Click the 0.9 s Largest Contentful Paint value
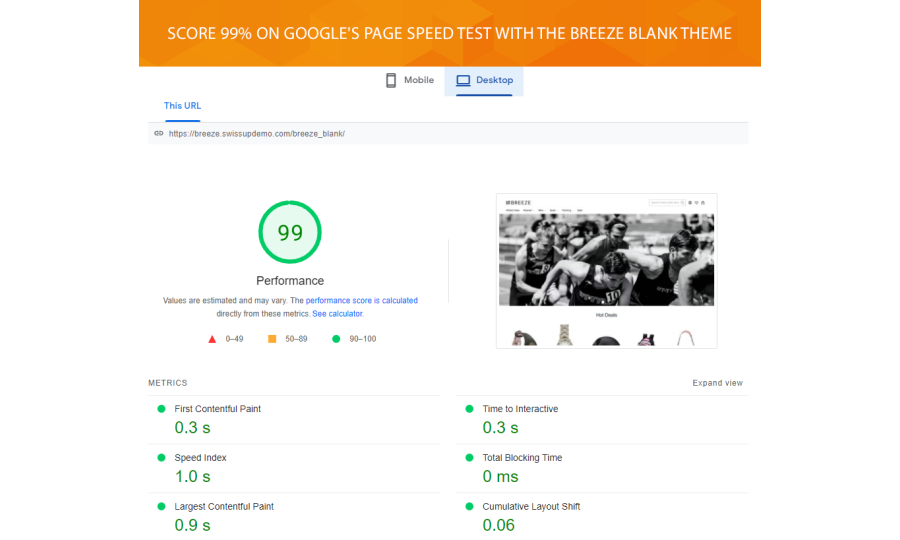This screenshot has width=900, height=540. (192, 525)
